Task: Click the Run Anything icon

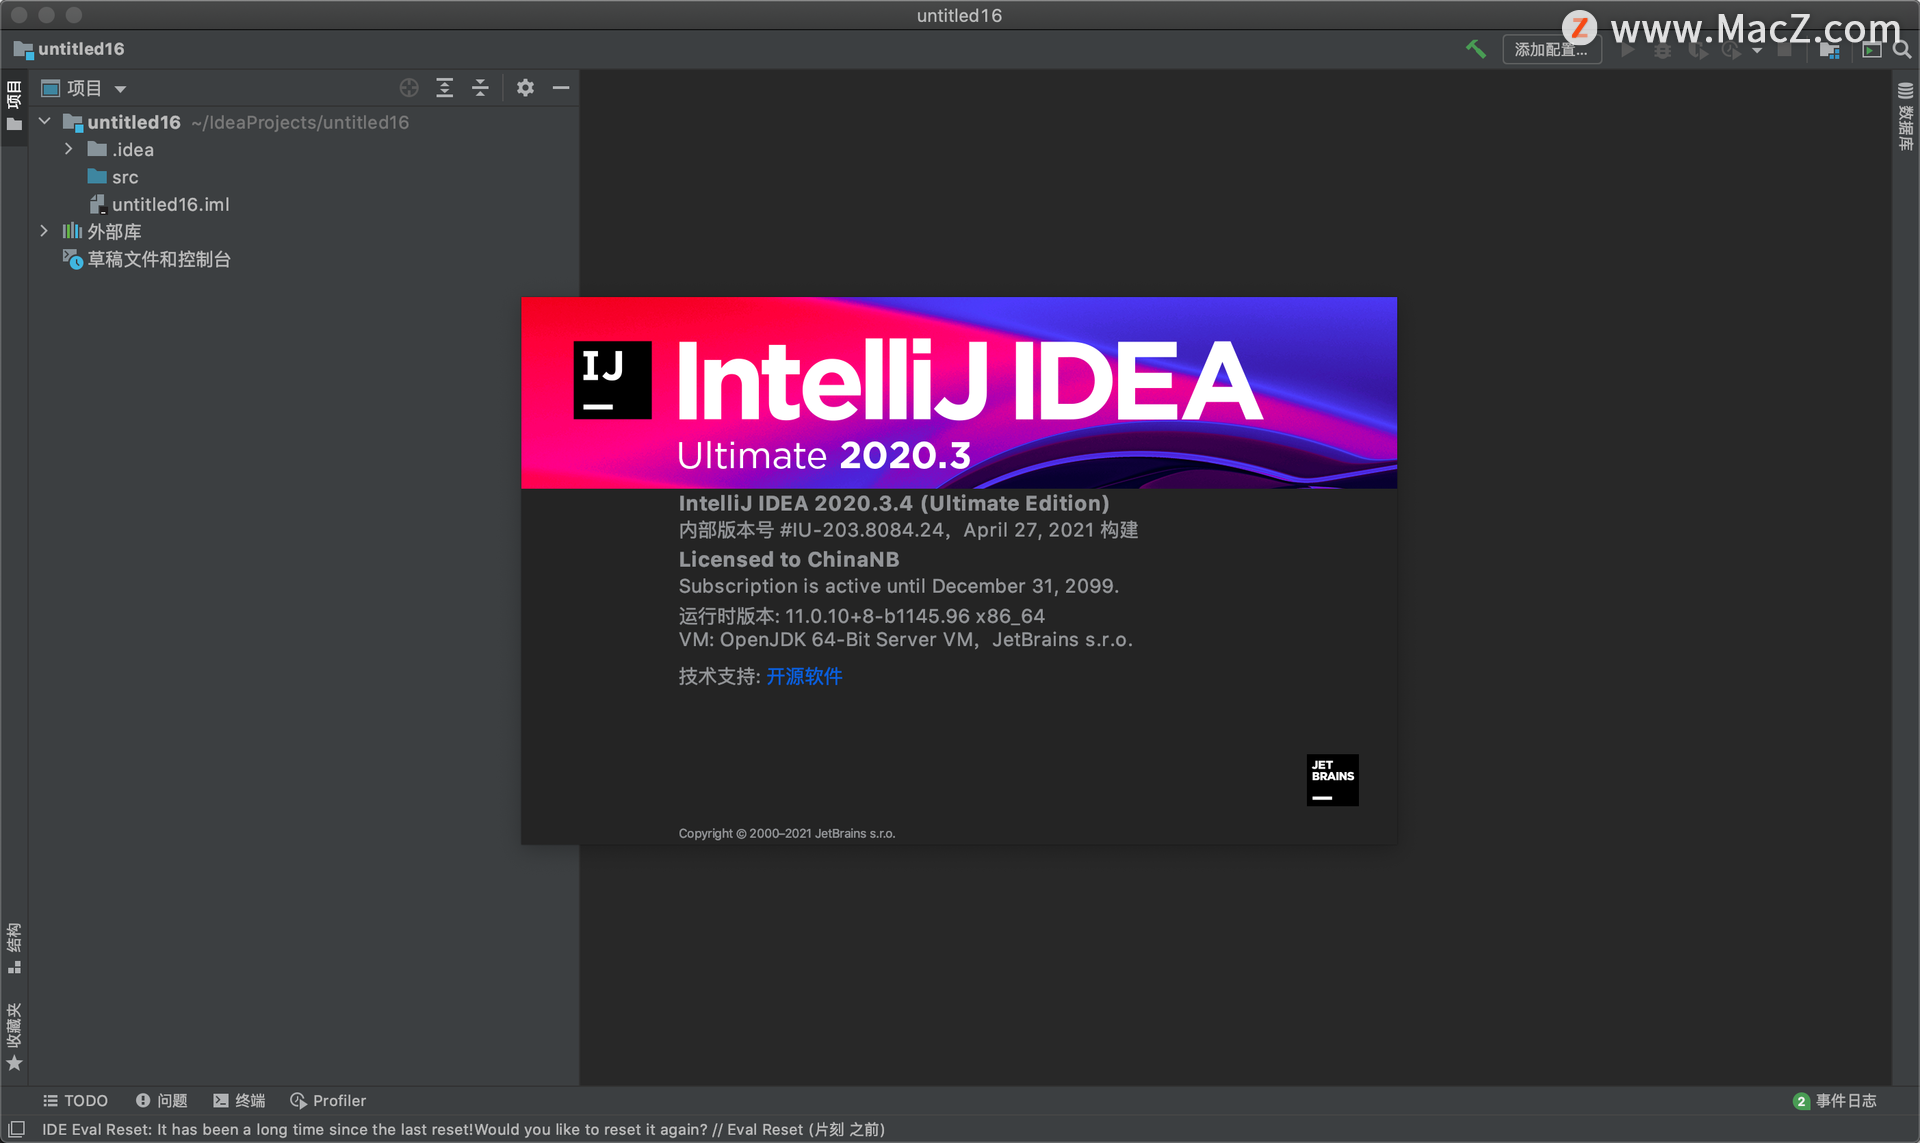Action: pos(1872,49)
